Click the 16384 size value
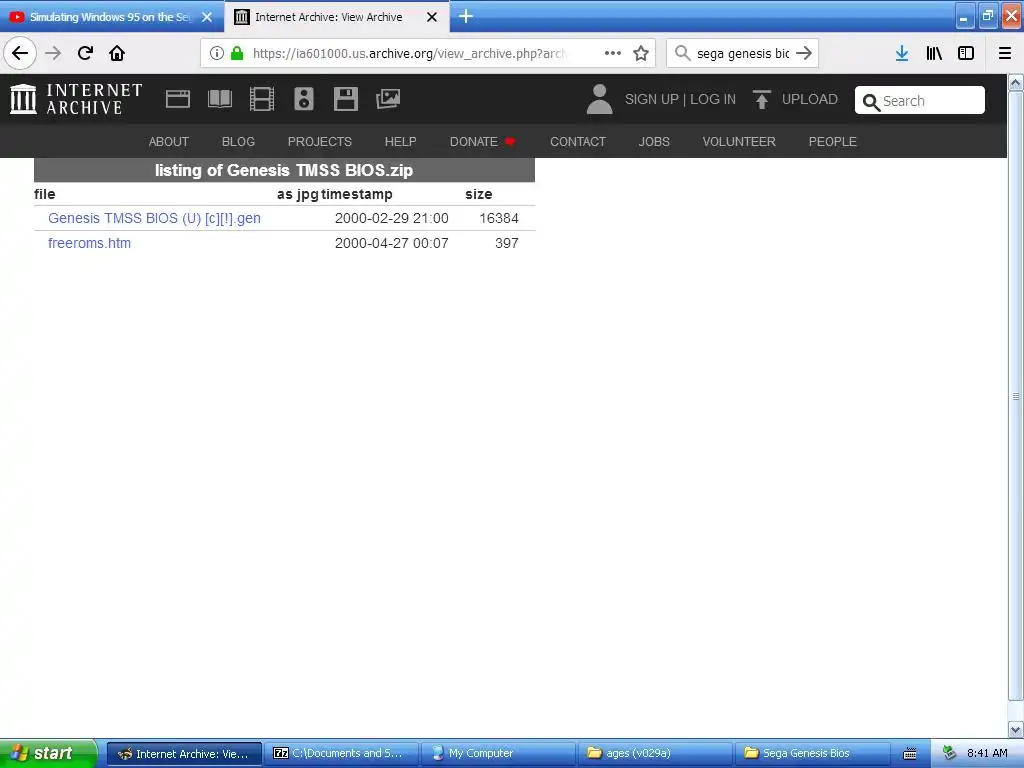Image resolution: width=1024 pixels, height=768 pixels. click(x=499, y=218)
